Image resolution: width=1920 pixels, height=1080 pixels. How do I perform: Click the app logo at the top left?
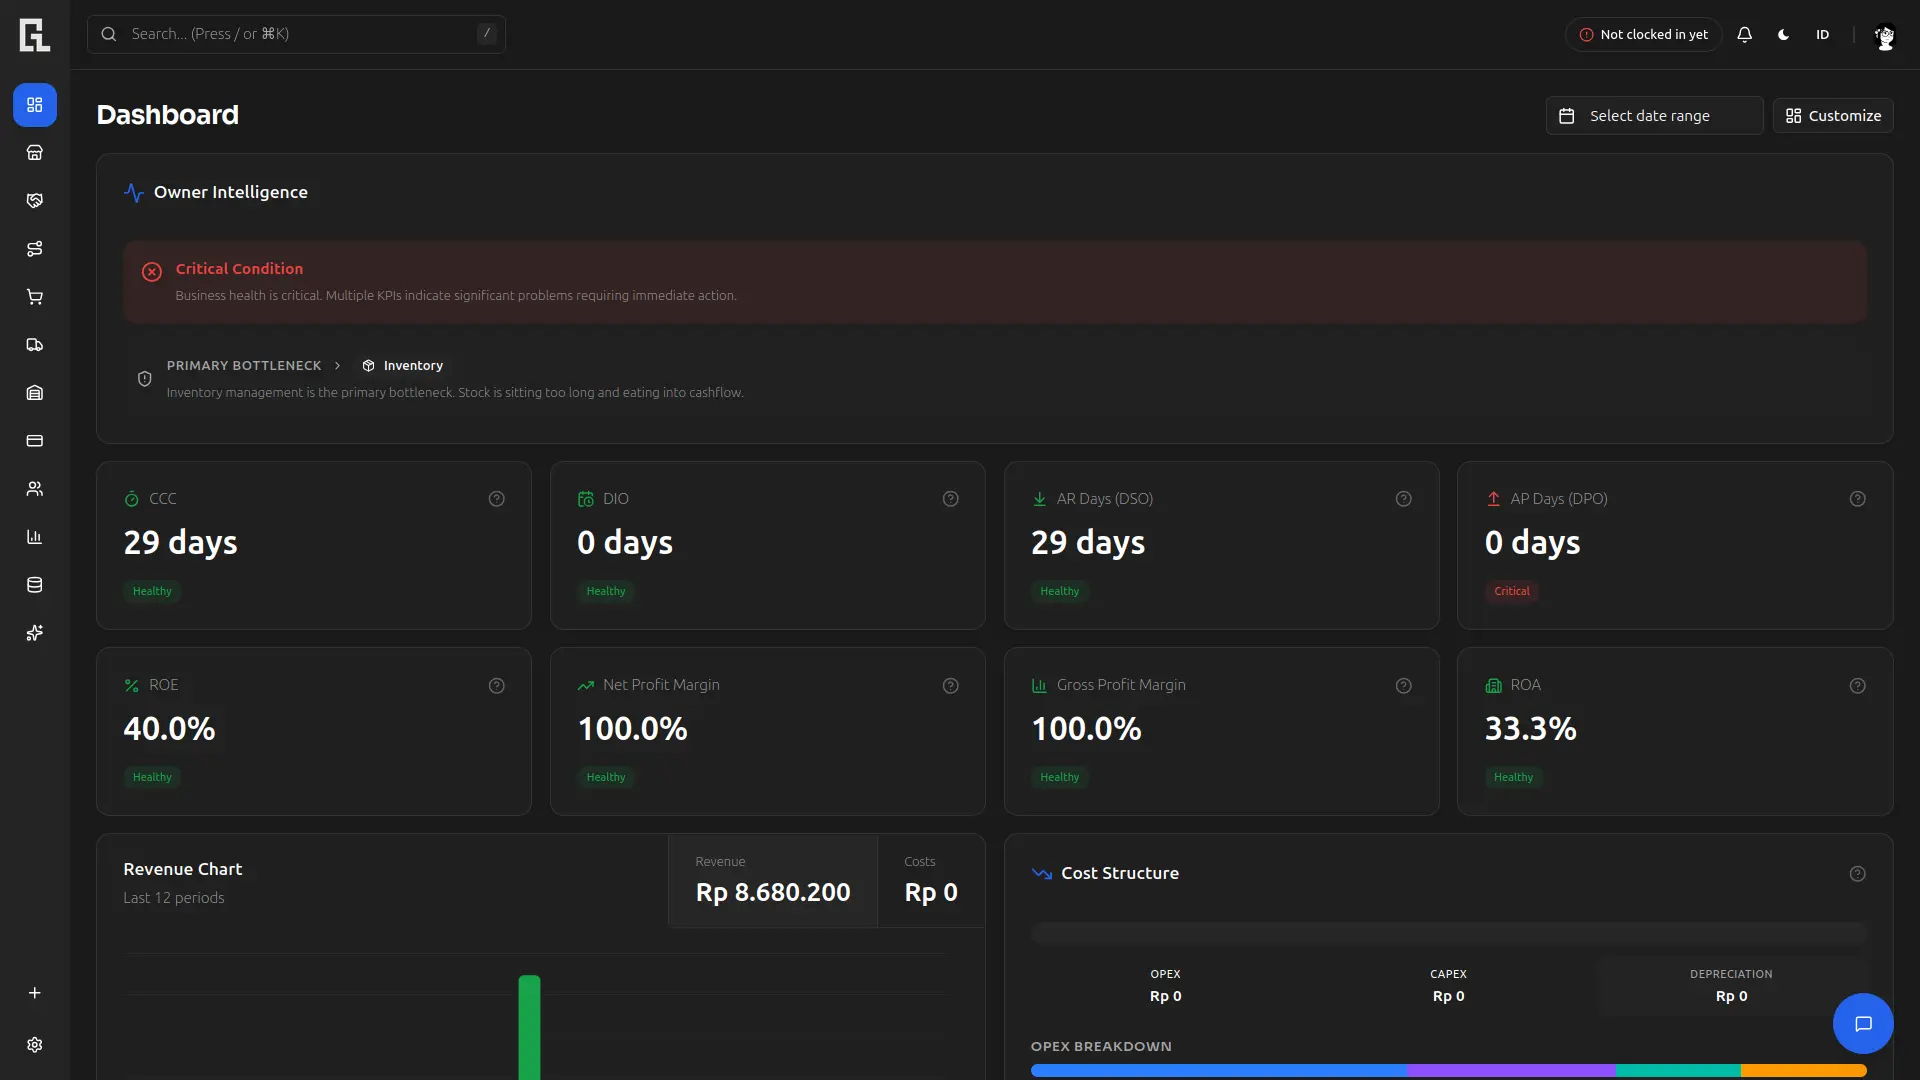(x=35, y=35)
